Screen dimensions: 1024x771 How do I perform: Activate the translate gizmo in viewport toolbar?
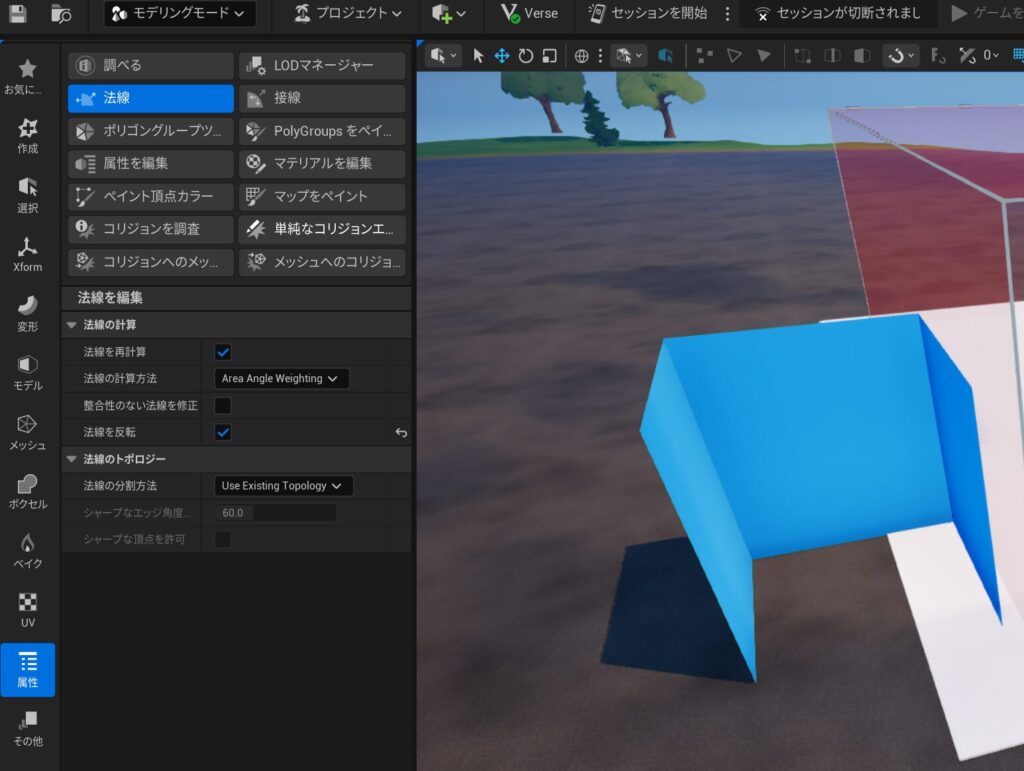tap(502, 56)
